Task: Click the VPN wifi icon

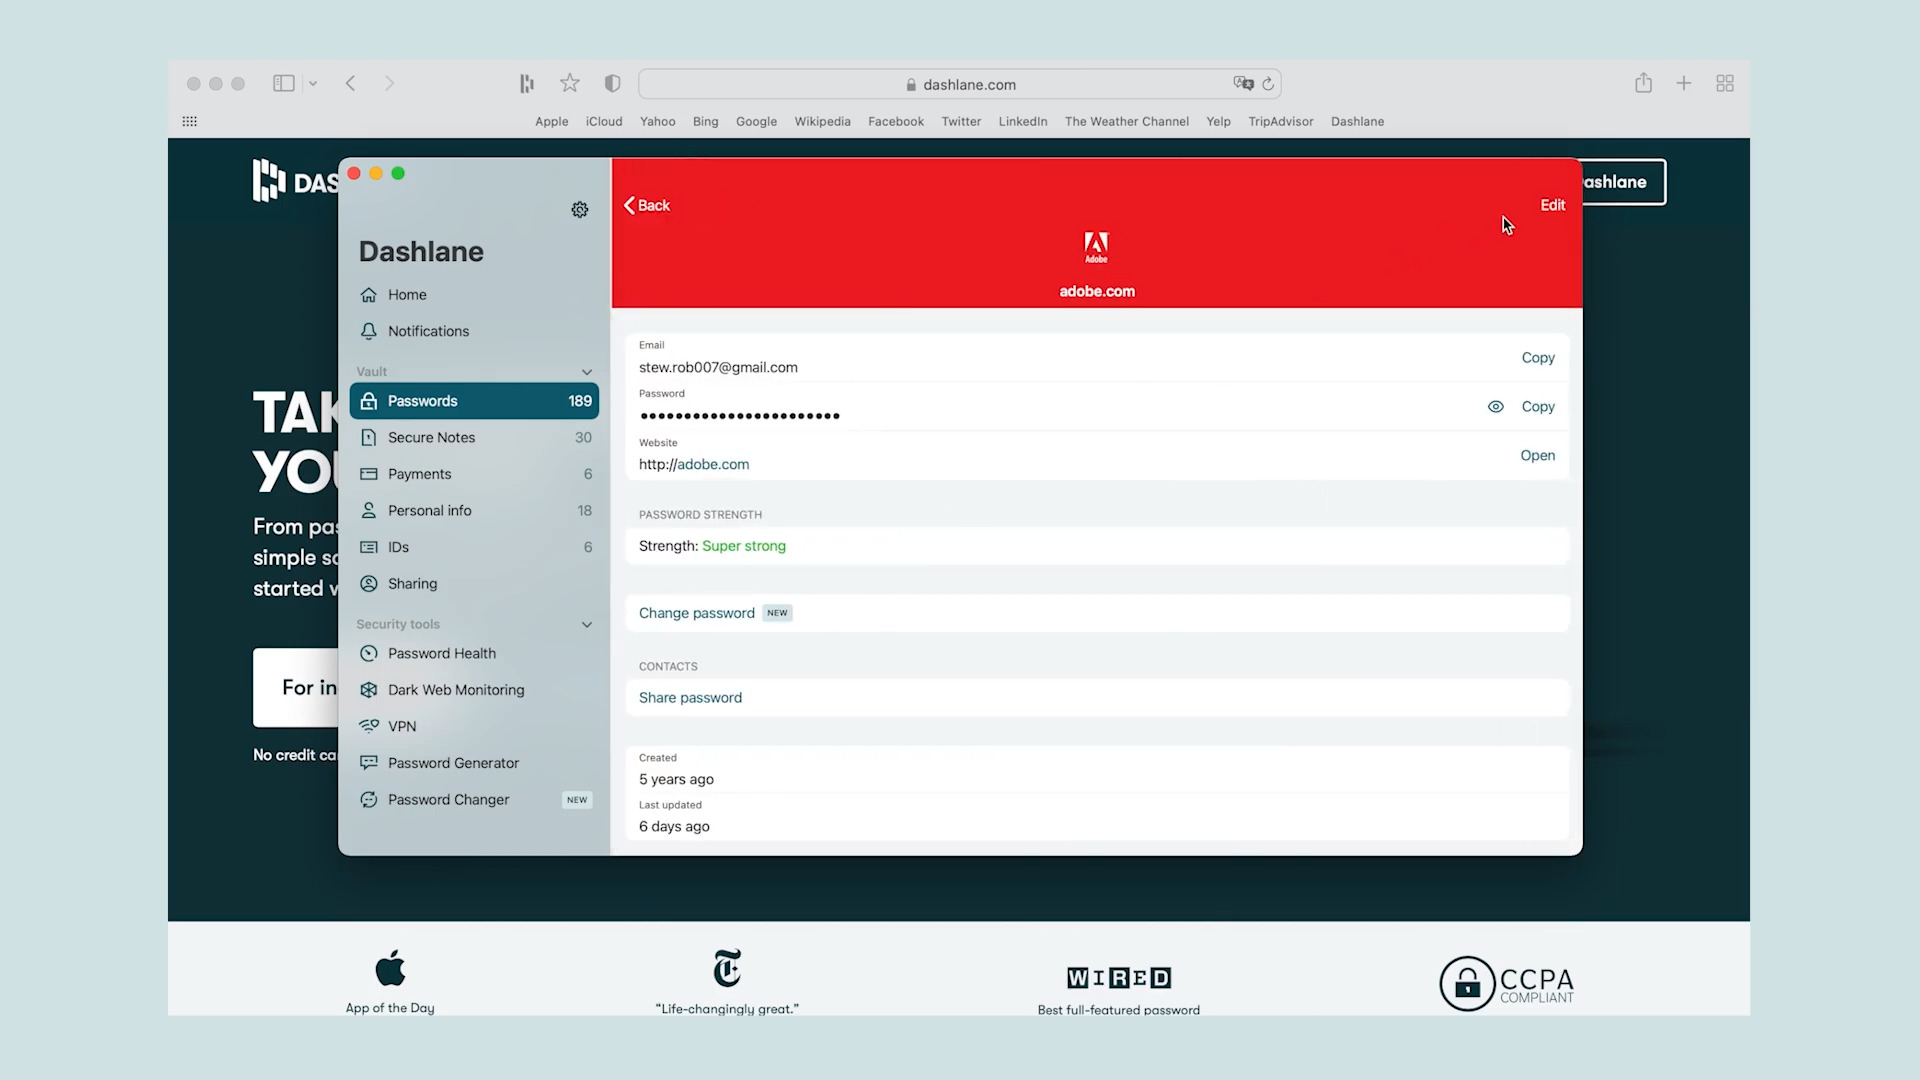Action: click(369, 726)
